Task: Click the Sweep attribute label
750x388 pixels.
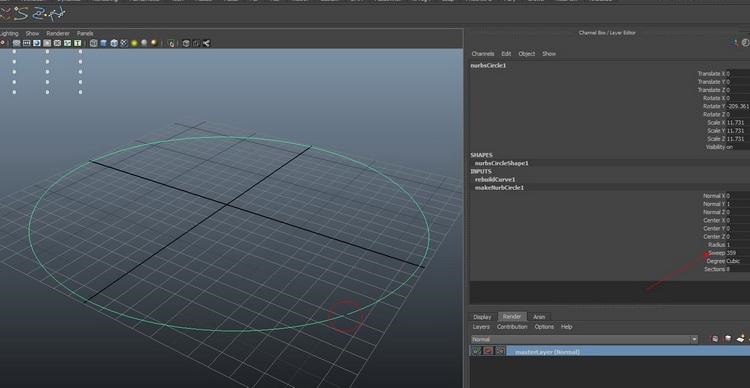Action: (716, 253)
